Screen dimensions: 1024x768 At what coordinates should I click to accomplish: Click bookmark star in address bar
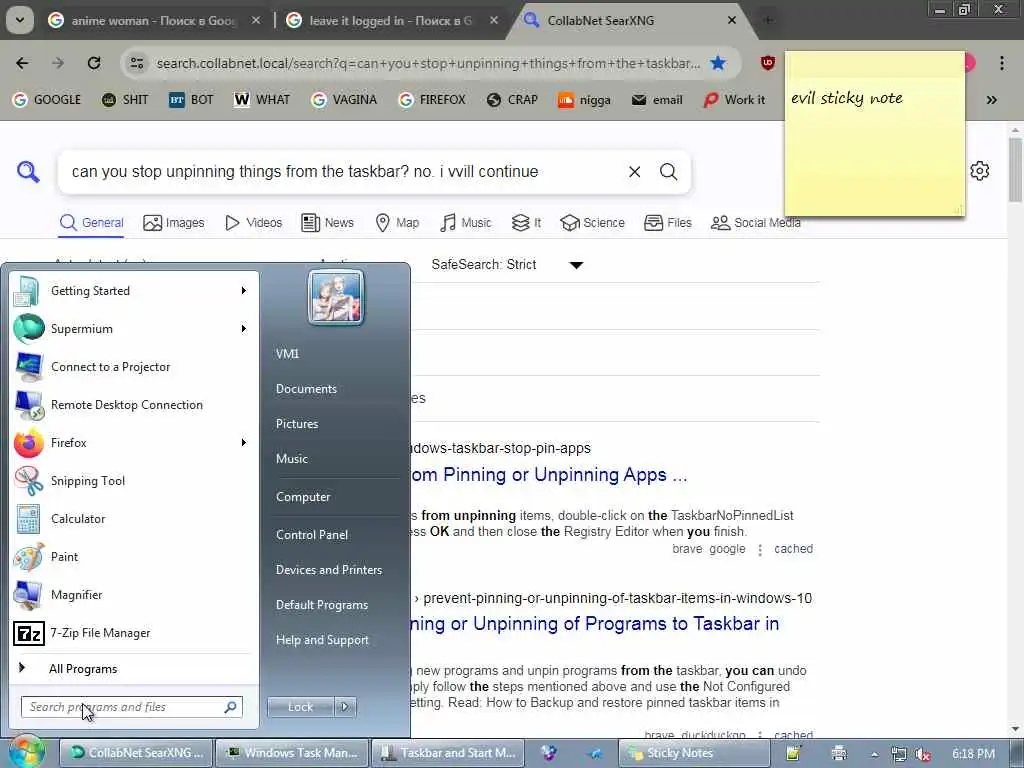[x=718, y=63]
